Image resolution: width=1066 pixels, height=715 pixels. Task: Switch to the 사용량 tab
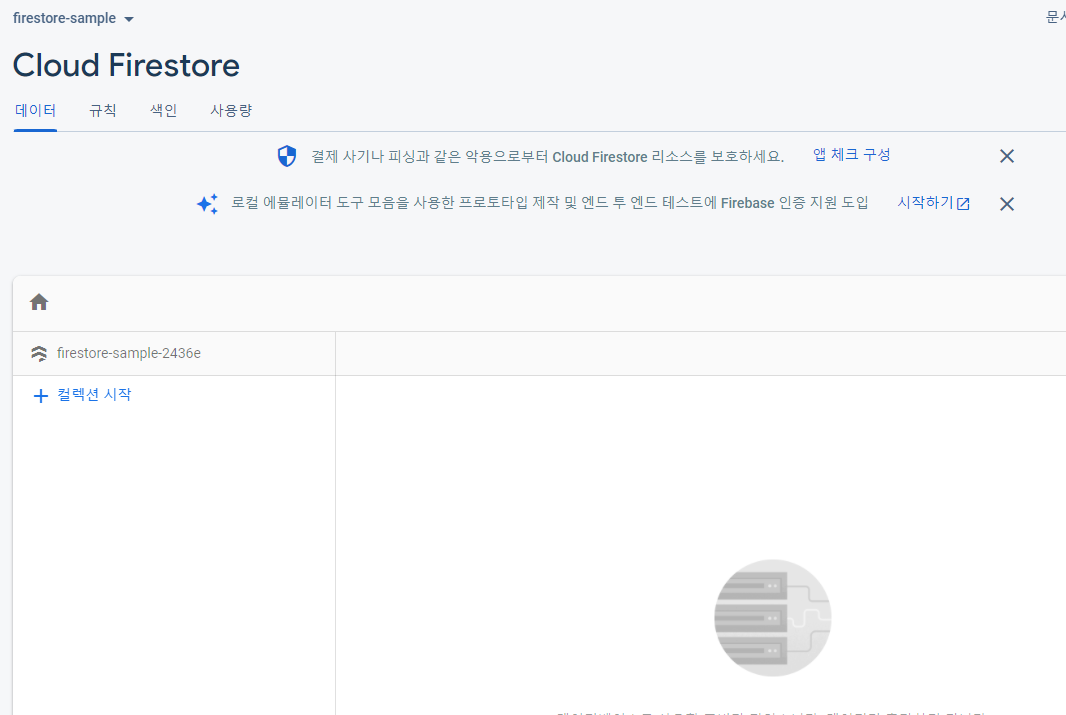point(231,111)
